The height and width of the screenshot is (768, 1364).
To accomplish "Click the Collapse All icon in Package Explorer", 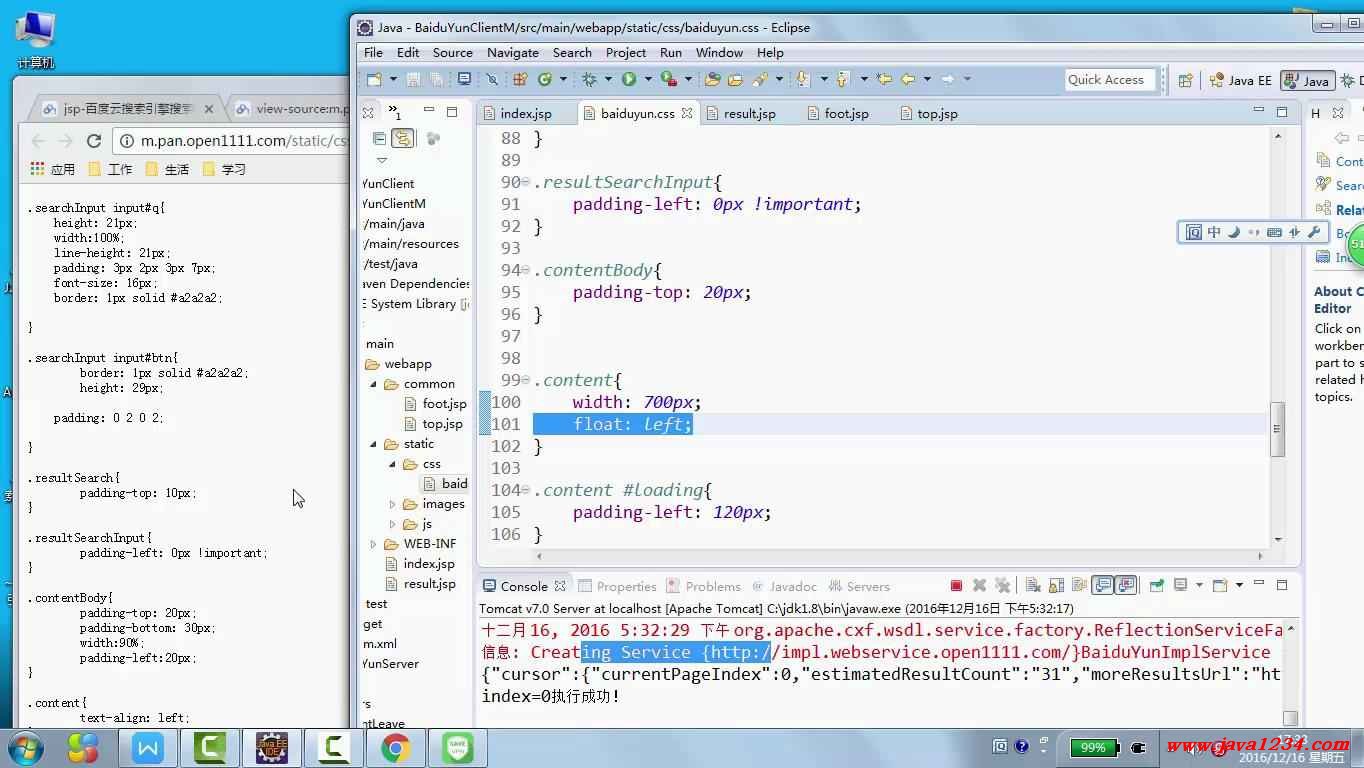I will 380,139.
